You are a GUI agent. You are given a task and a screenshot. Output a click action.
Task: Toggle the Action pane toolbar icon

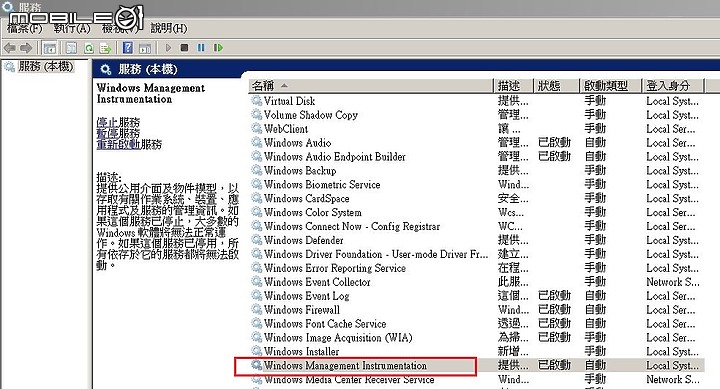pyautogui.click(x=145, y=48)
